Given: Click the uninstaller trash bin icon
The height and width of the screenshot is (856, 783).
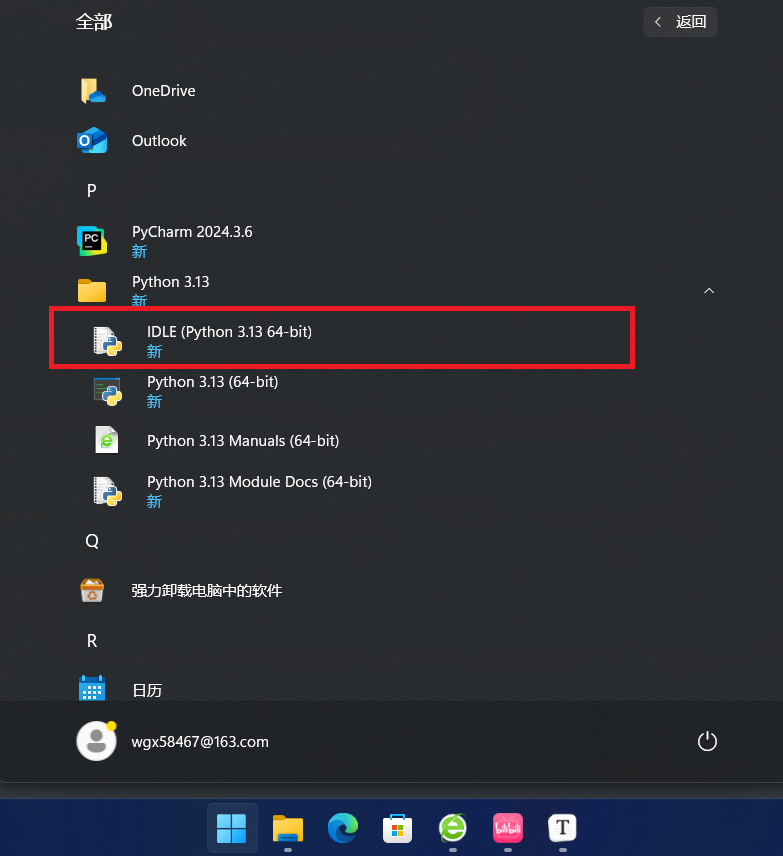Looking at the screenshot, I should 92,591.
